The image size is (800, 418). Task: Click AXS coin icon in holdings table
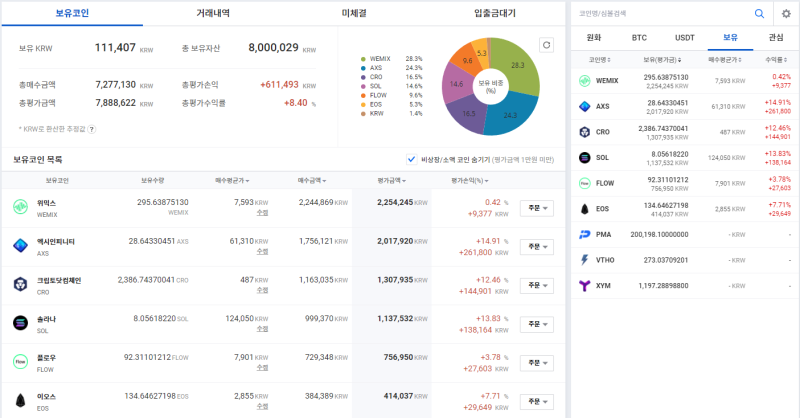coord(20,245)
